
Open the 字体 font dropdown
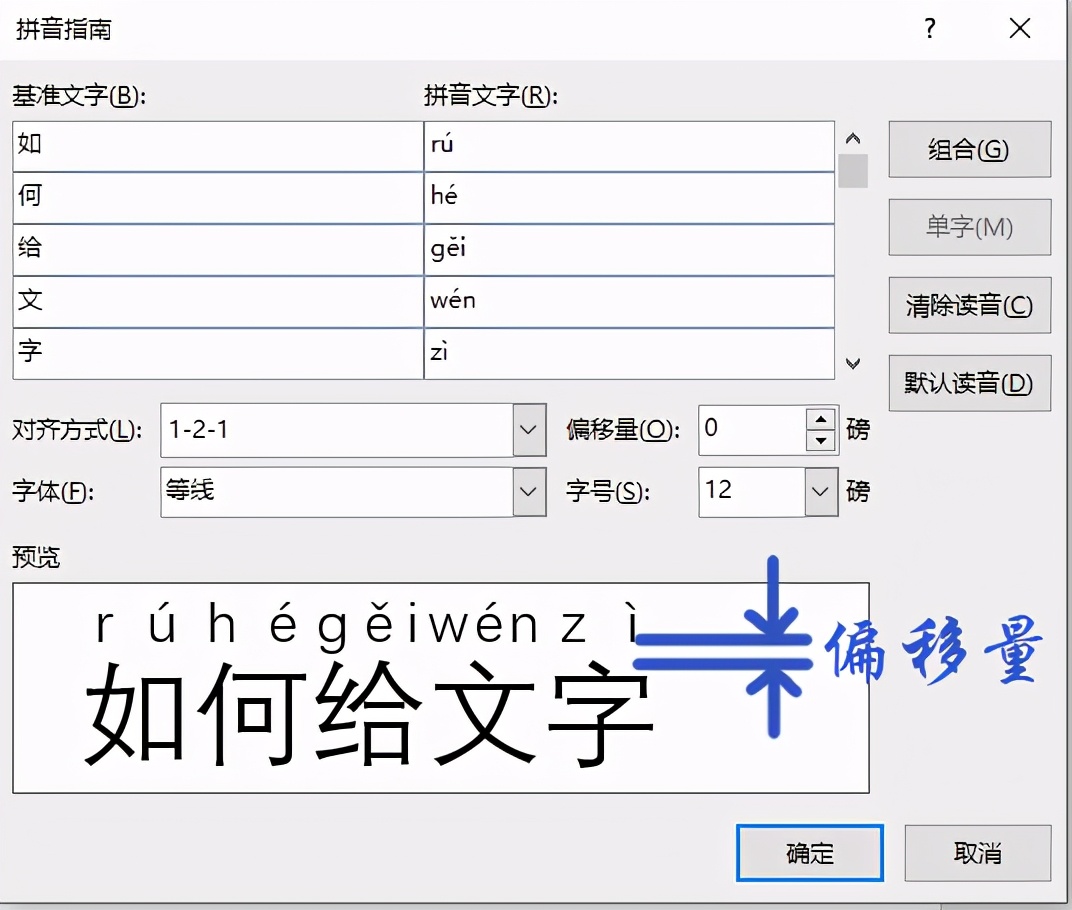coord(529,491)
